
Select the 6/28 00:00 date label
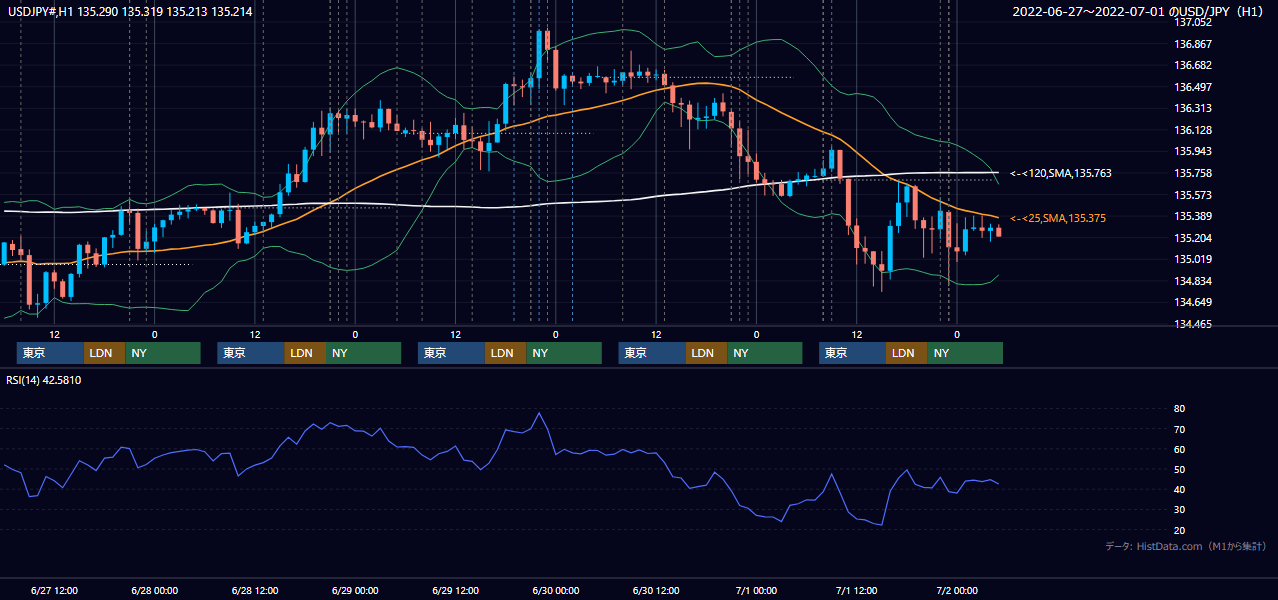pos(155,590)
